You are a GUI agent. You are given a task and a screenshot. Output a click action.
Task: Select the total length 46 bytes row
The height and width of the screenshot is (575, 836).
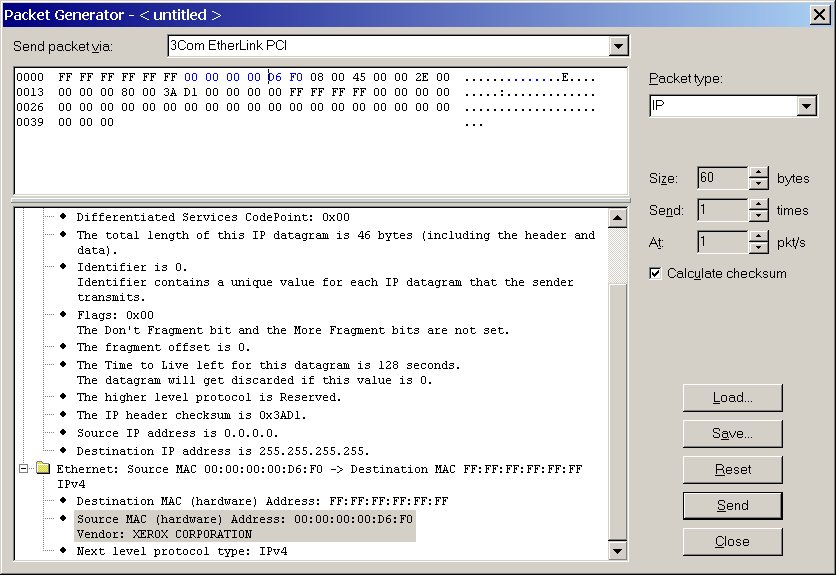pos(336,242)
